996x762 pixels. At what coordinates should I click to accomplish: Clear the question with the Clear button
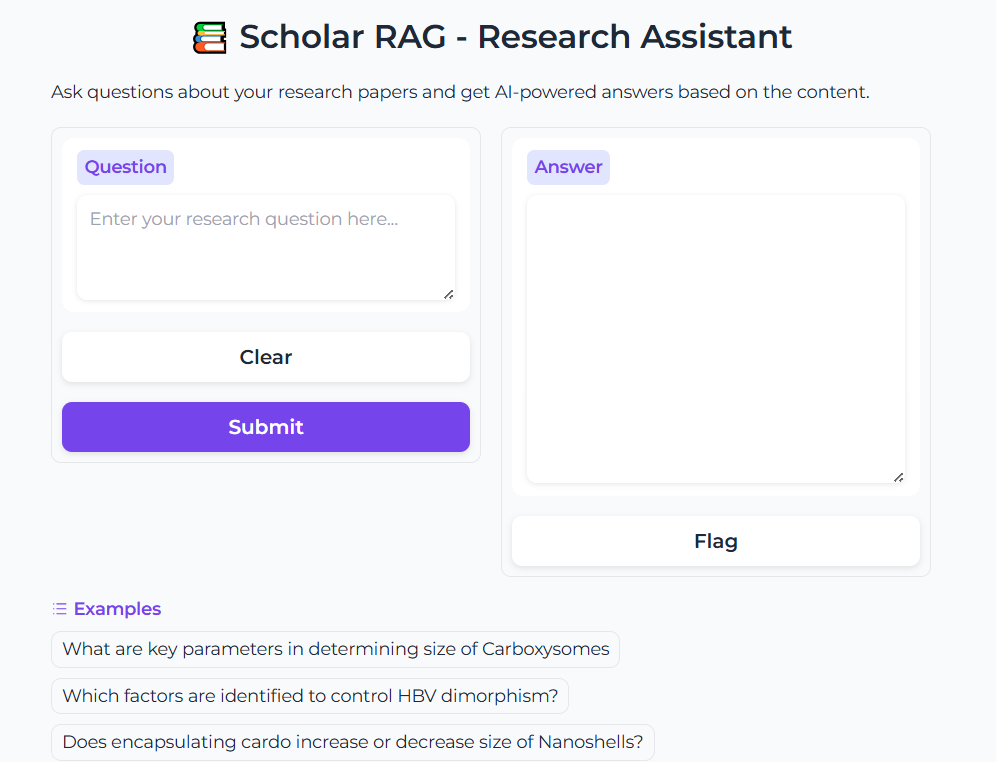point(265,356)
